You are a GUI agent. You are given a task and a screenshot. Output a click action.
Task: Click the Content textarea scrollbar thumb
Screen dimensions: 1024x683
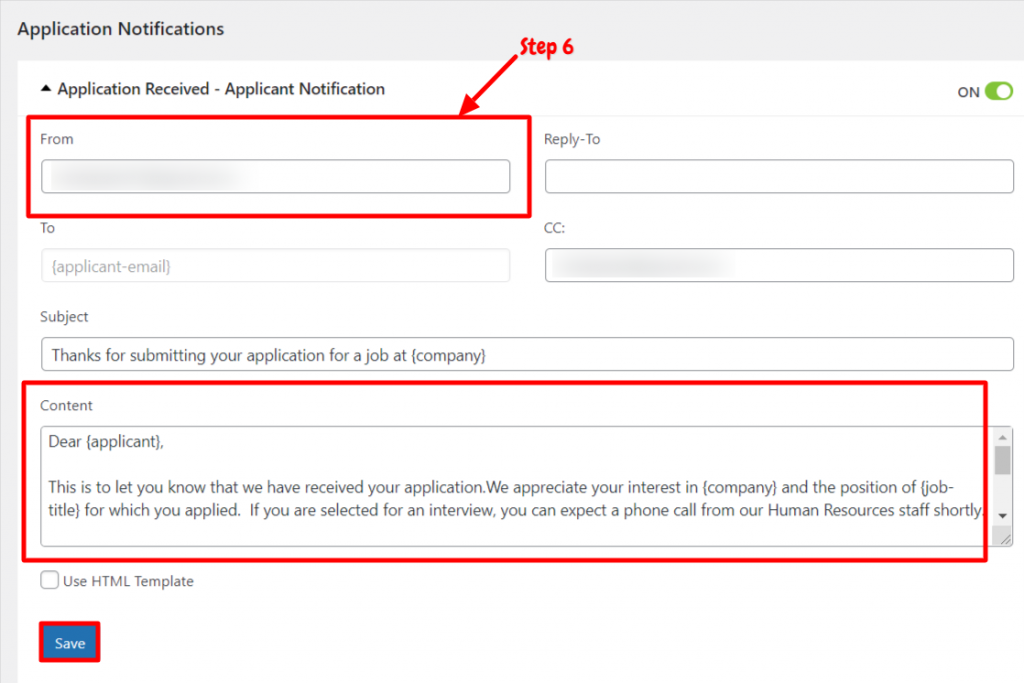pyautogui.click(x=1002, y=460)
